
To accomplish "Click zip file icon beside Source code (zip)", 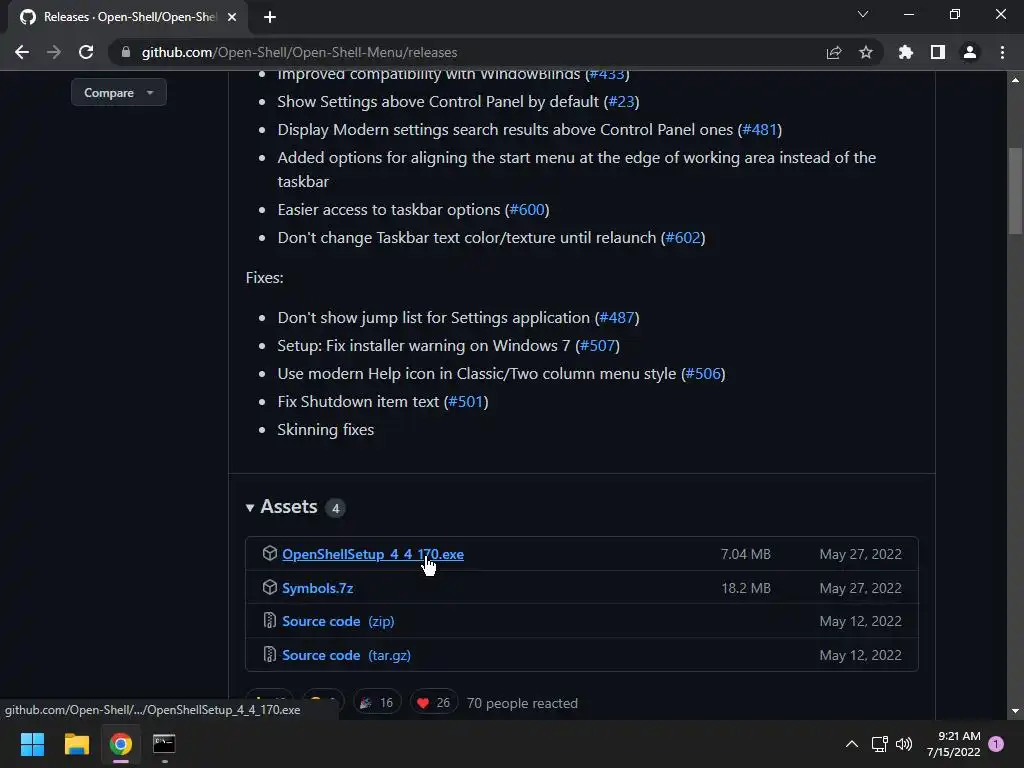I will tap(270, 620).
